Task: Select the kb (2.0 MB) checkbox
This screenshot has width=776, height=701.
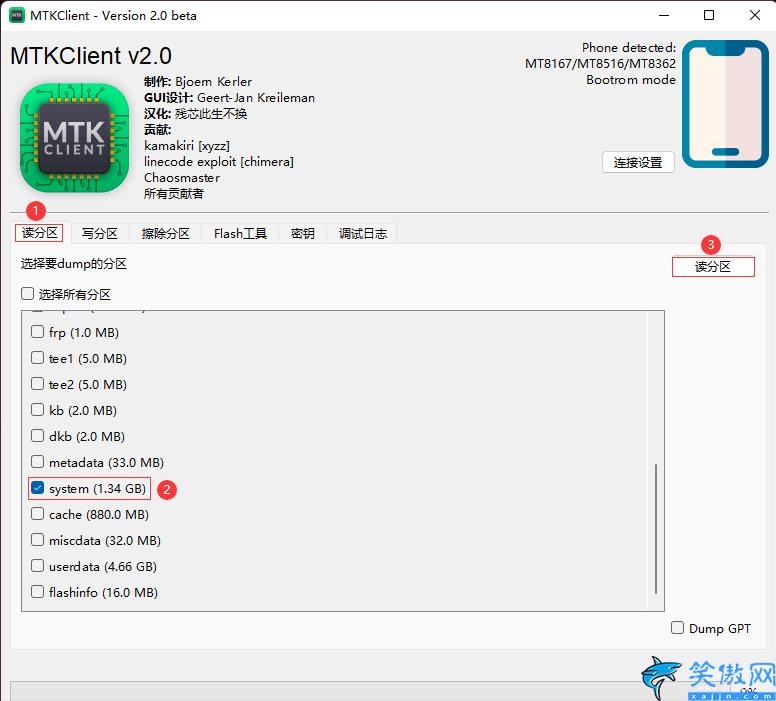Action: point(37,410)
